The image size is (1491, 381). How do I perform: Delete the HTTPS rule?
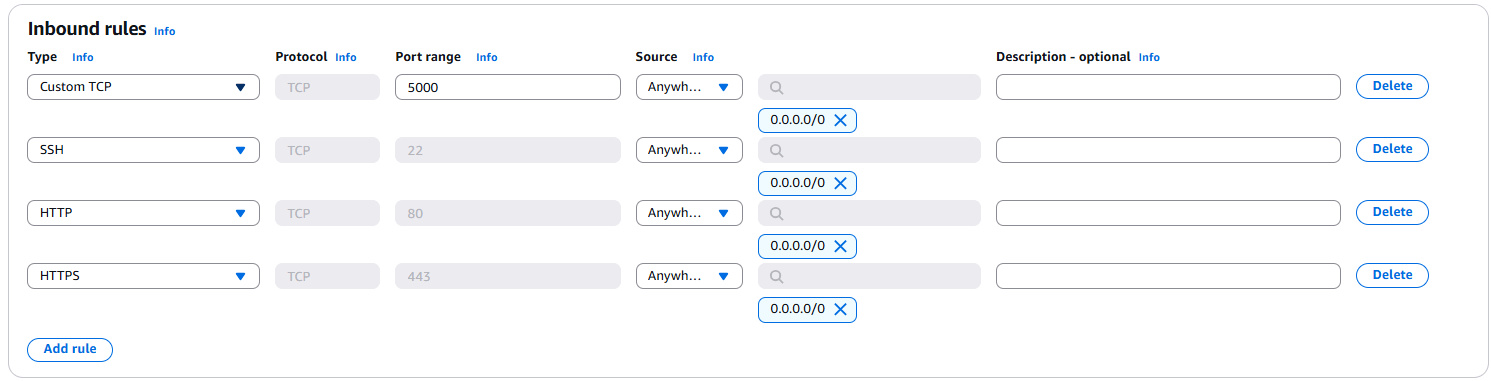point(1392,275)
